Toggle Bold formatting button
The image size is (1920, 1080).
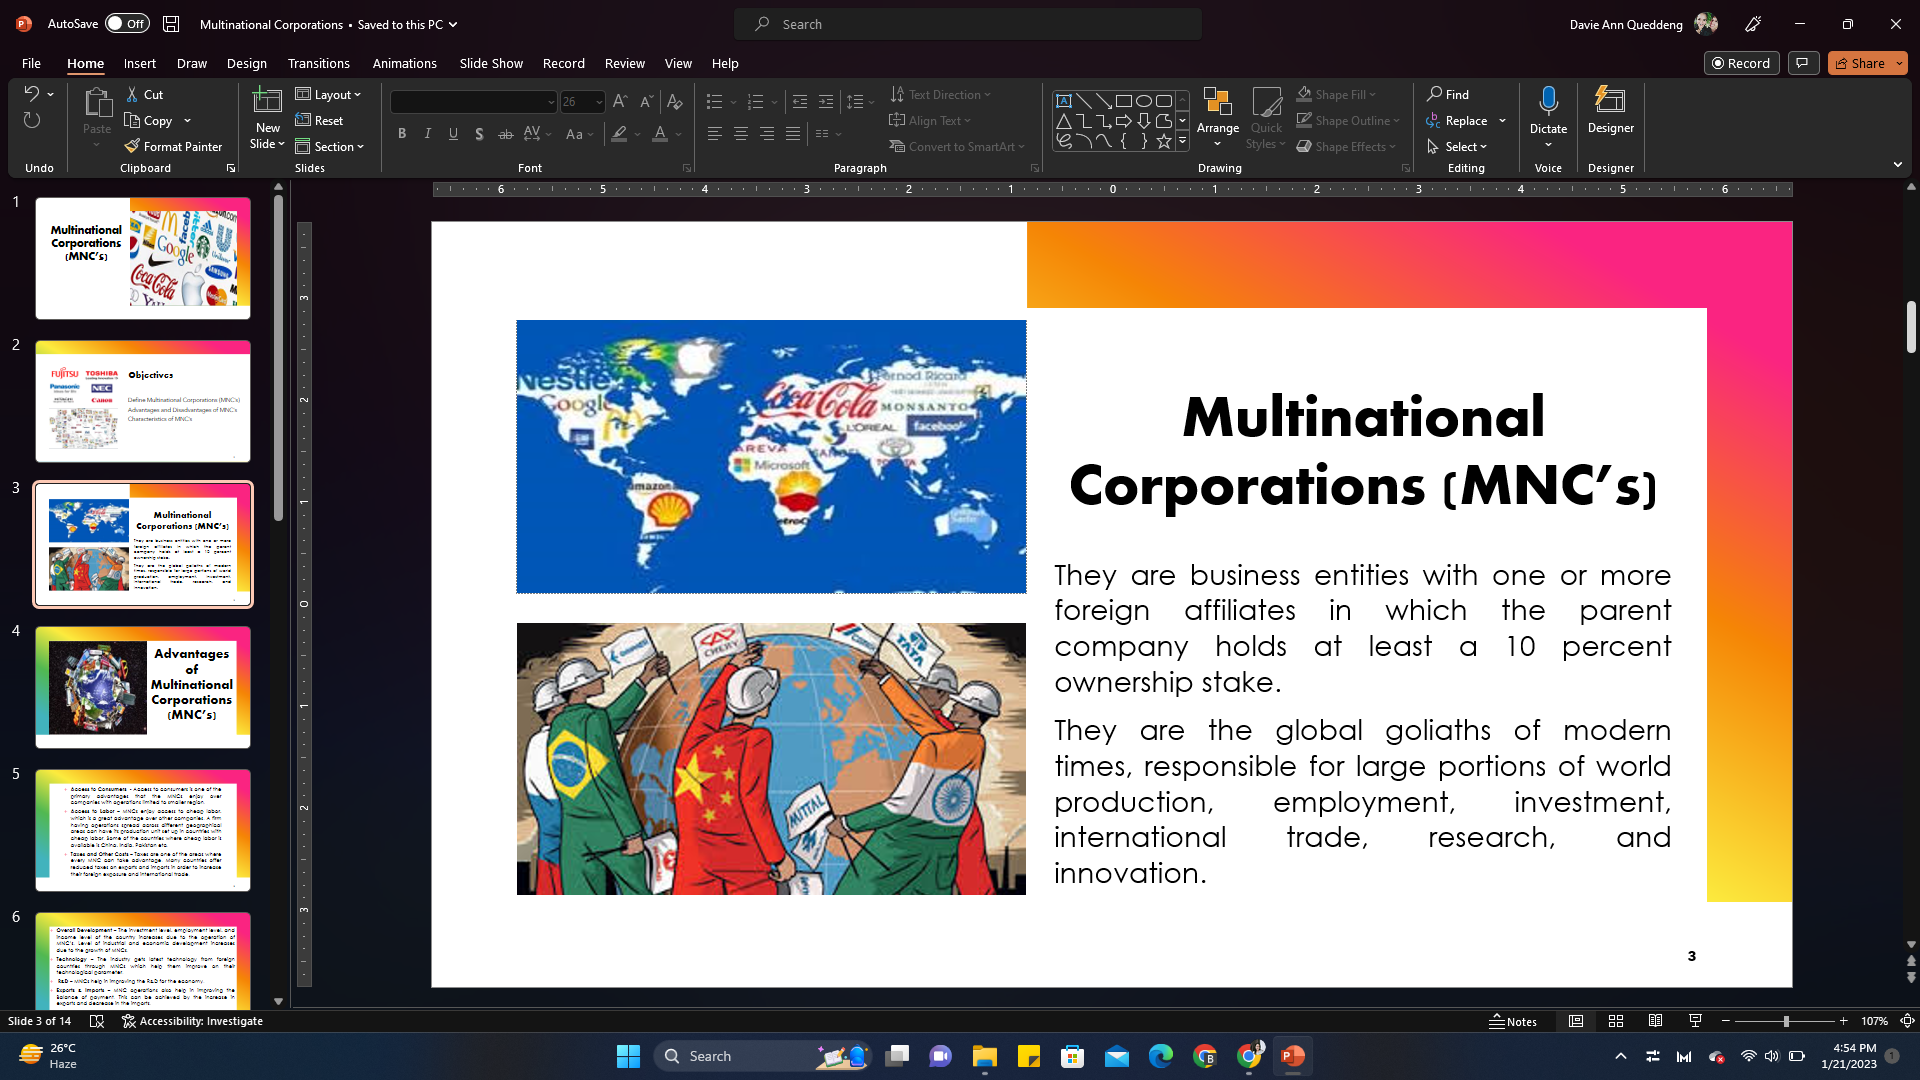point(402,134)
